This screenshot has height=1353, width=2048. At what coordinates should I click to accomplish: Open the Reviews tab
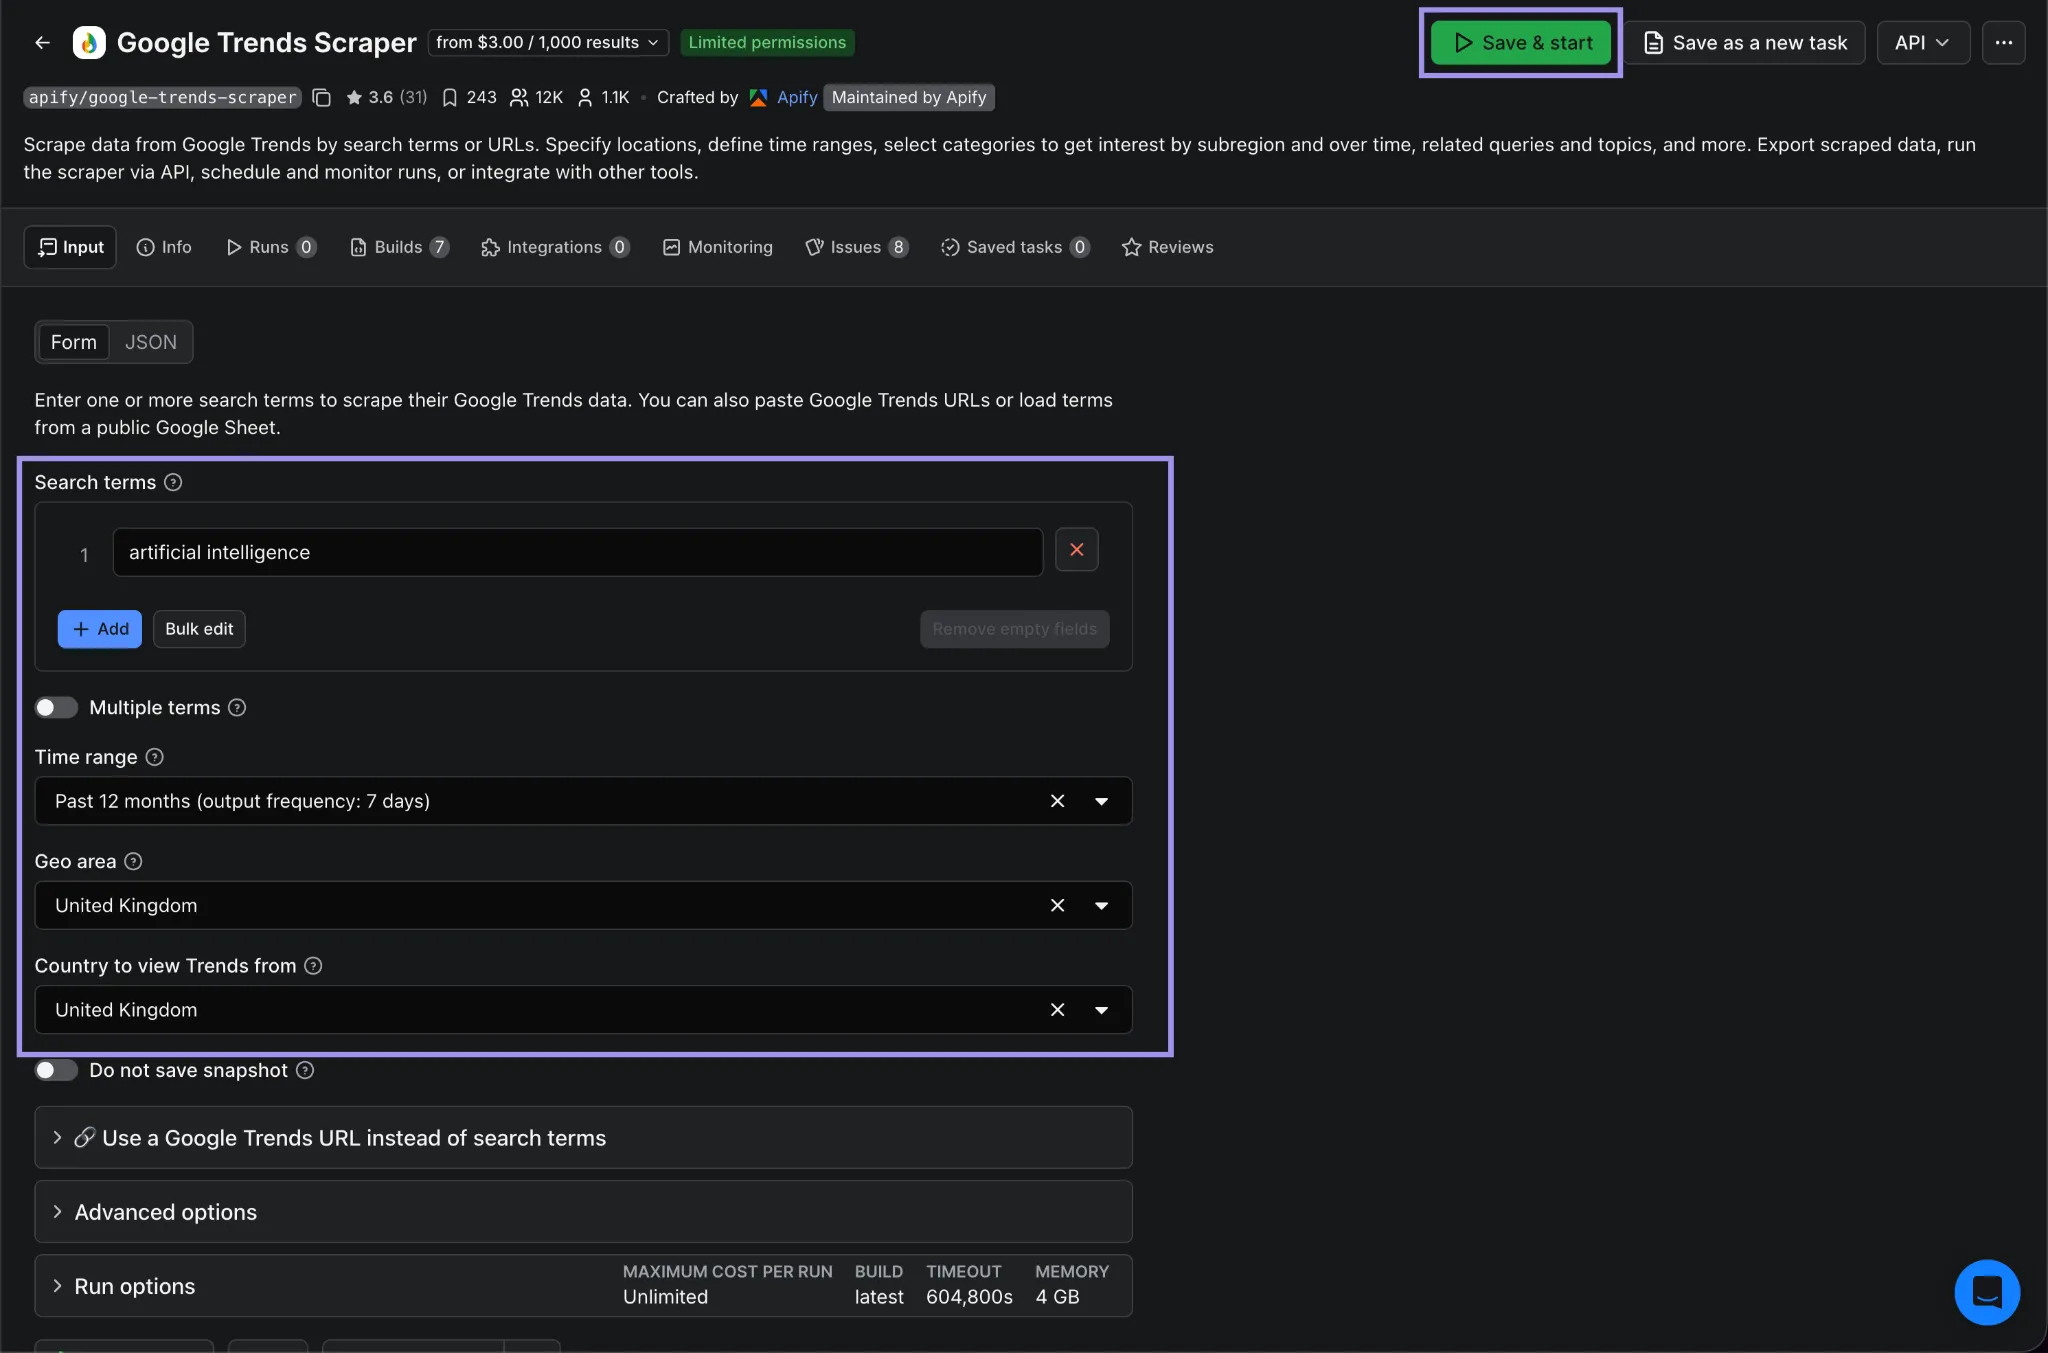point(1167,247)
